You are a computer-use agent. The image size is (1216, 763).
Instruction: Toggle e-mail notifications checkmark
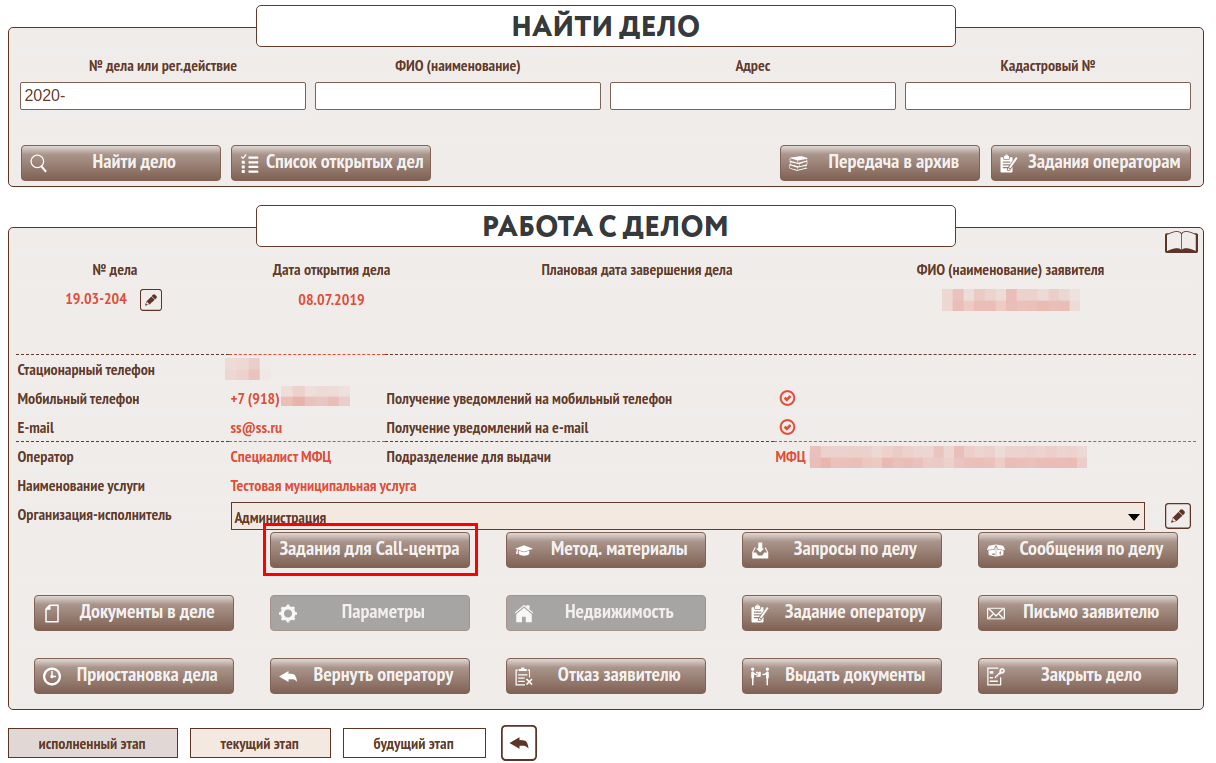pyautogui.click(x=787, y=427)
